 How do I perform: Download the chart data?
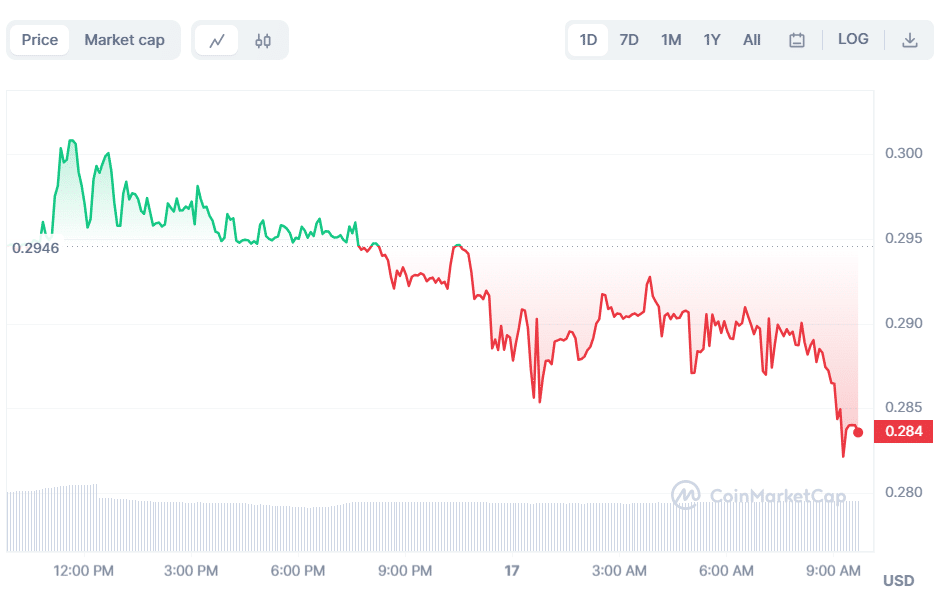pos(910,40)
